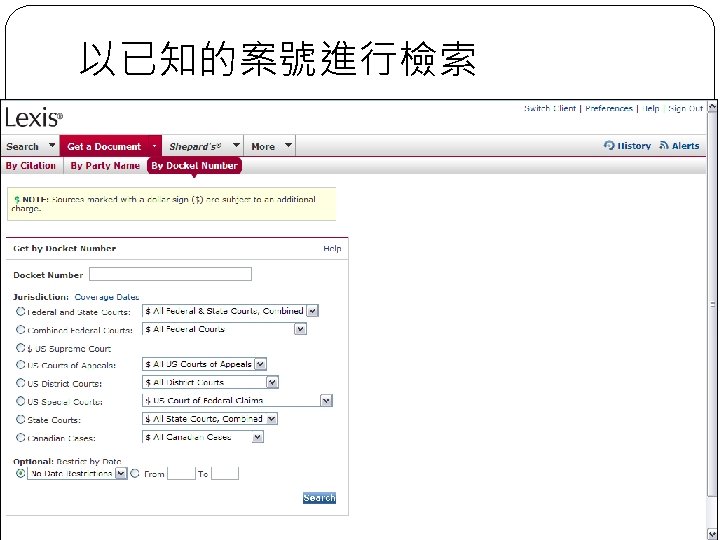Click the Switch Client link
720x540 pixels.
[550, 109]
